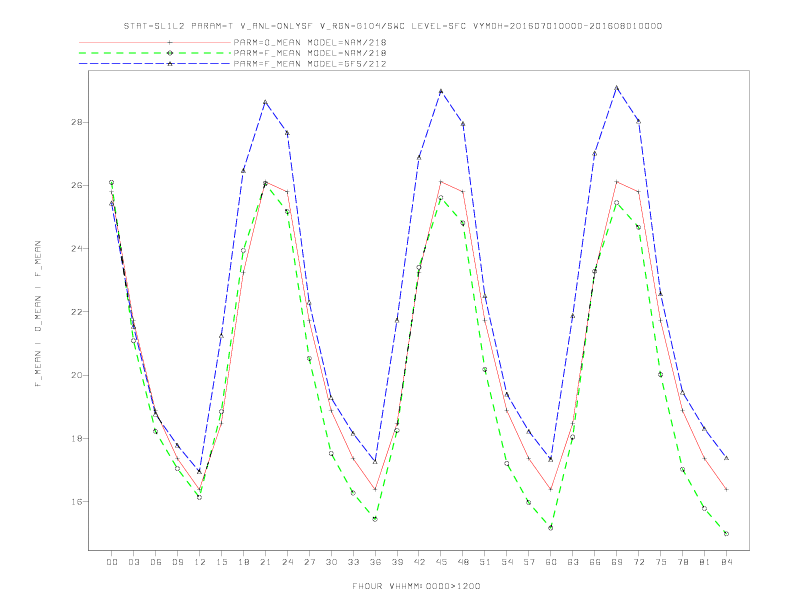Click the chart title beginning STAT=SL1L2
This screenshot has width=792, height=612.
pos(392,26)
